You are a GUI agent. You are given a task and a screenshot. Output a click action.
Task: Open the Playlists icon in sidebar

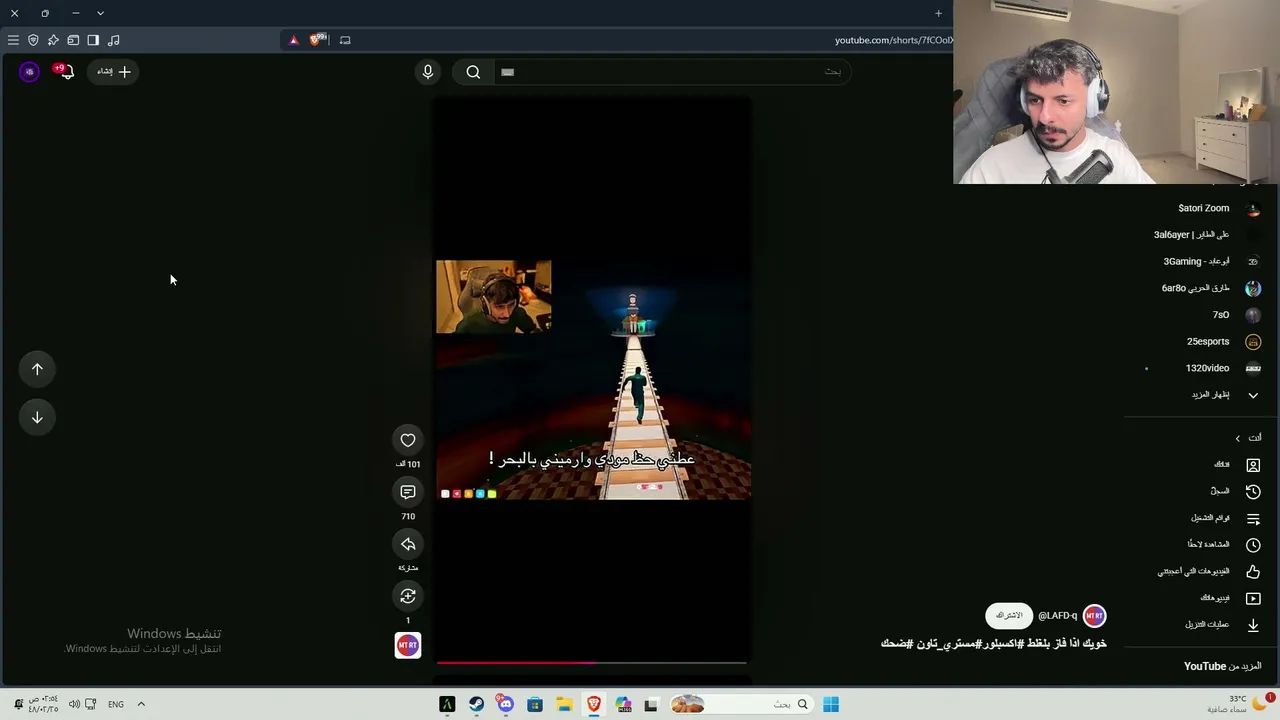click(1253, 518)
